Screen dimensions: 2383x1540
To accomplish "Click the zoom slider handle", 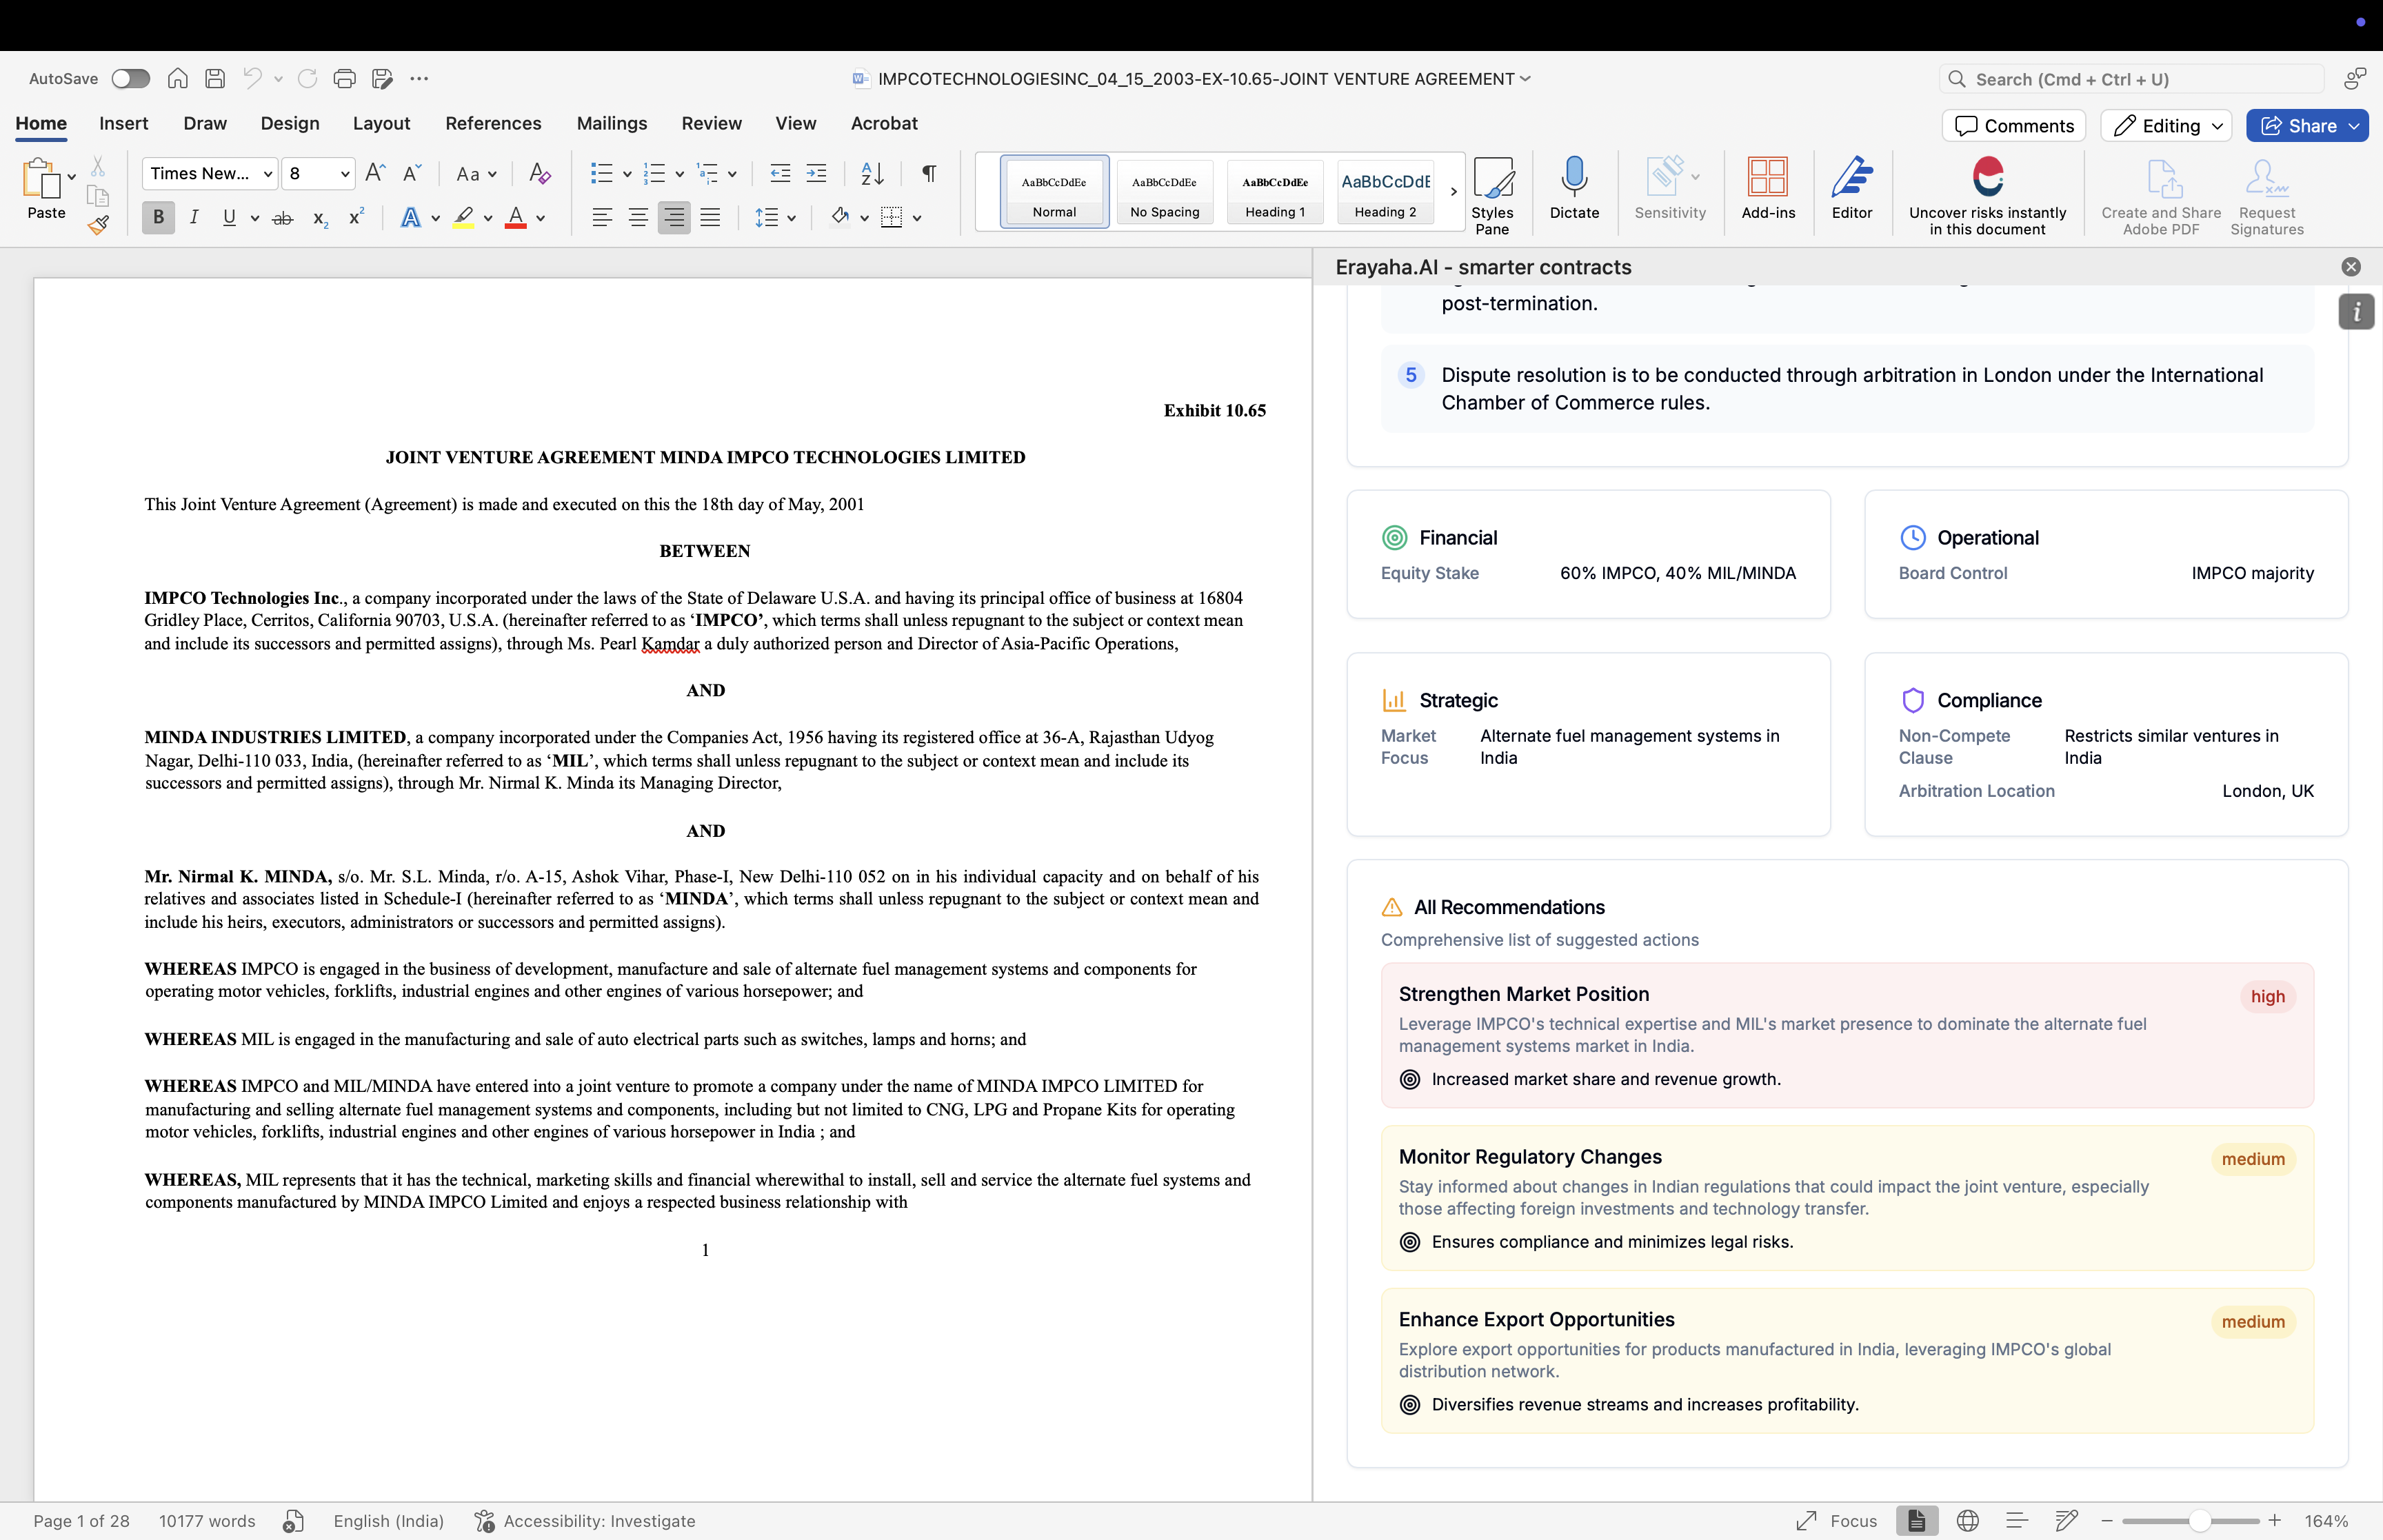I will tap(2199, 1521).
